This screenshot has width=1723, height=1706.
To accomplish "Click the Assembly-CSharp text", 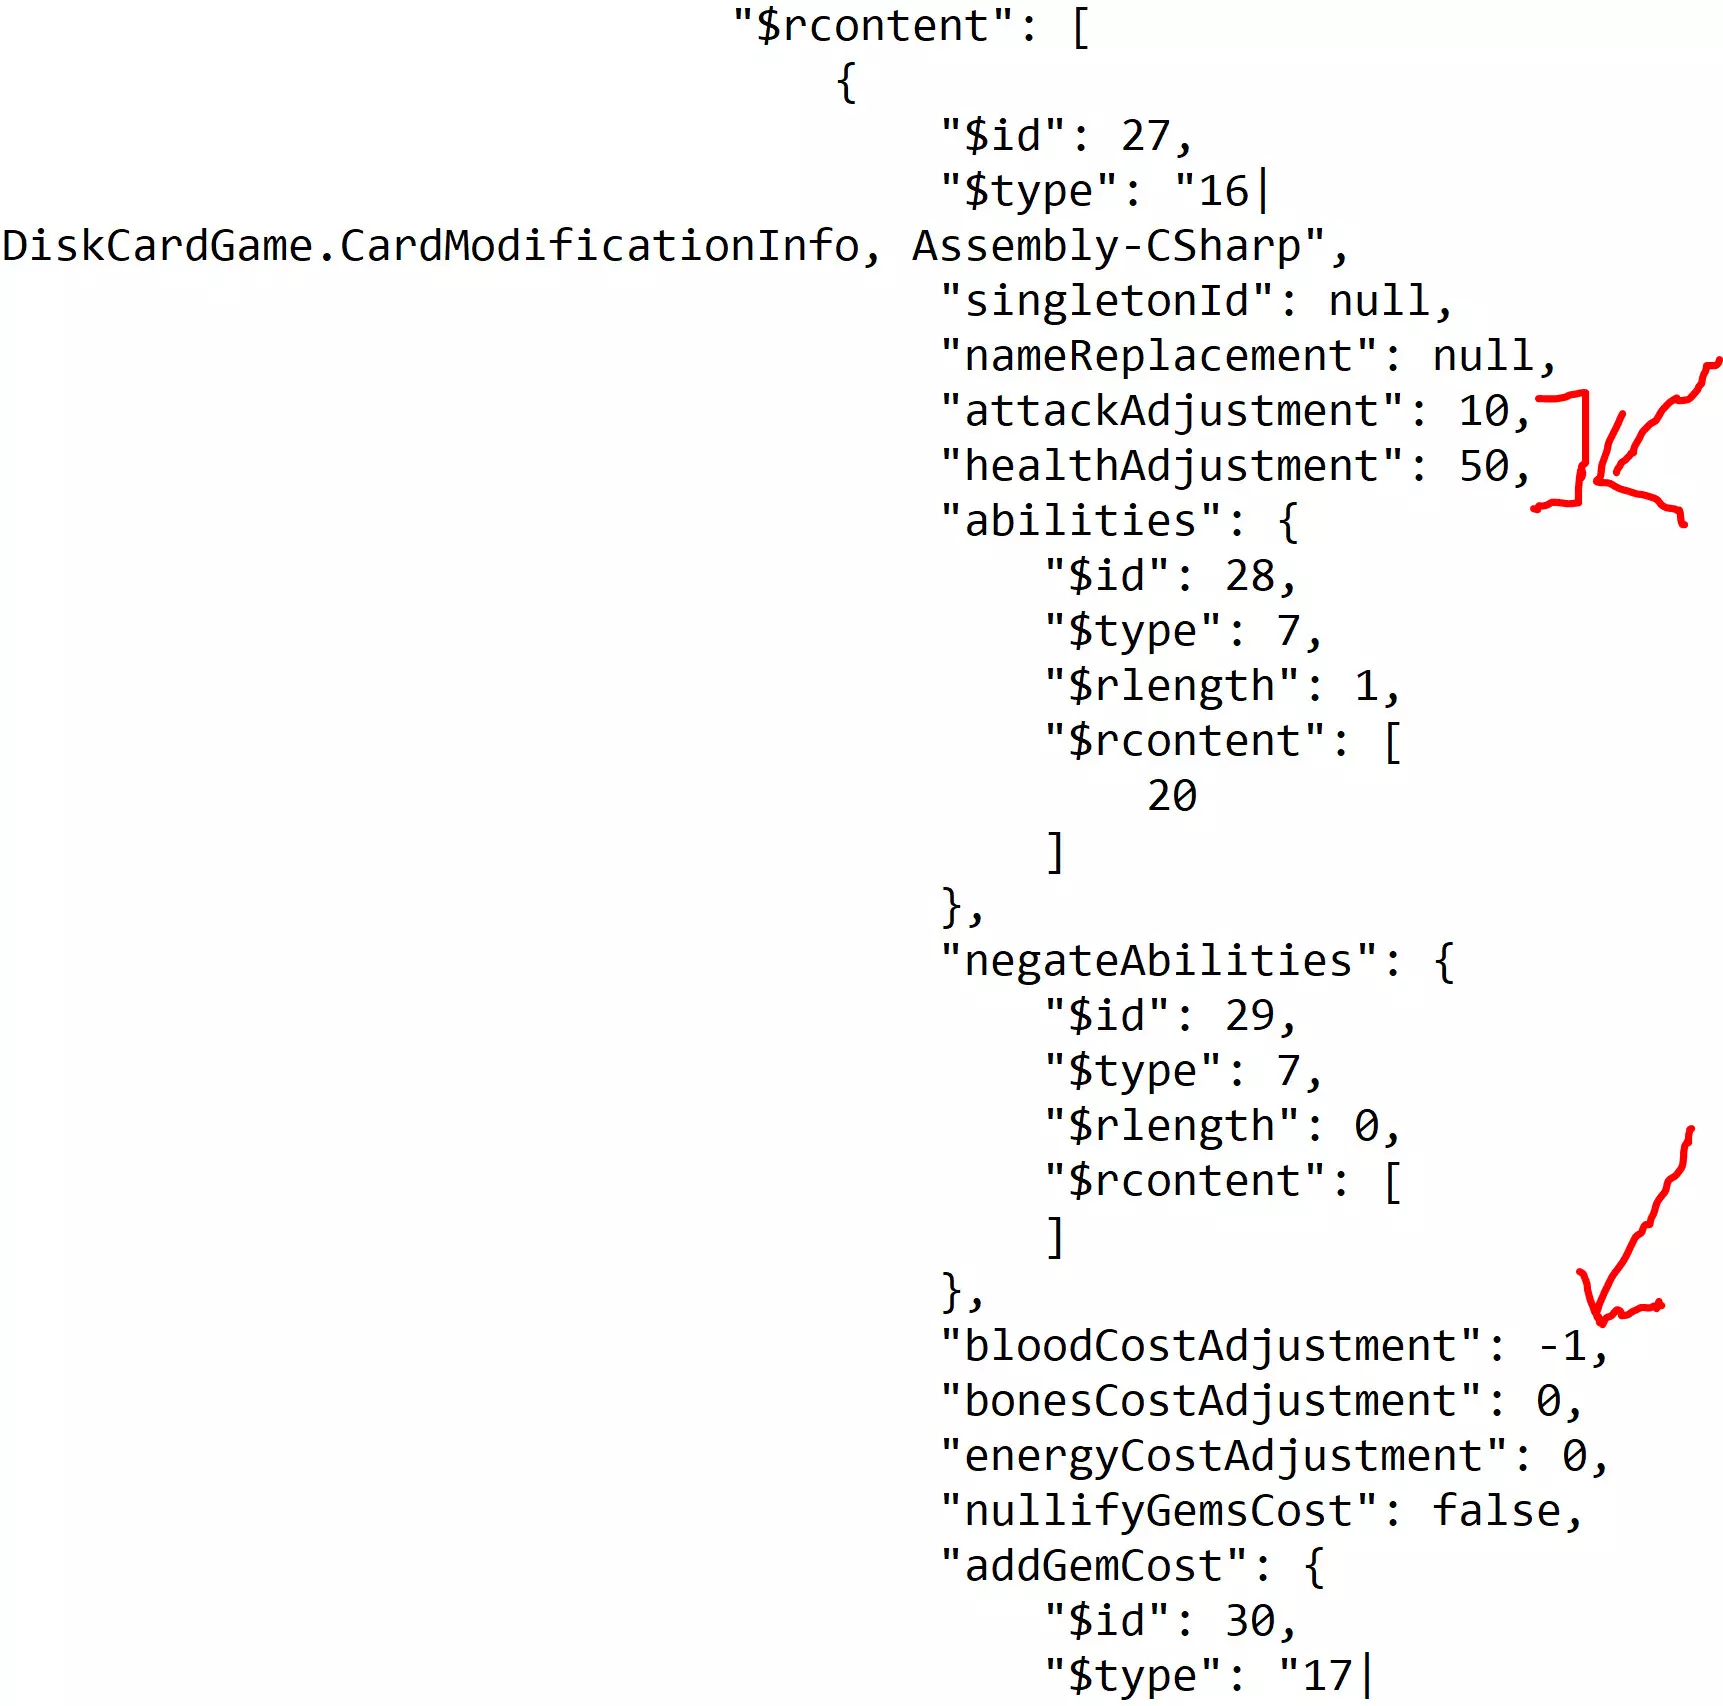I will coord(1107,246).
